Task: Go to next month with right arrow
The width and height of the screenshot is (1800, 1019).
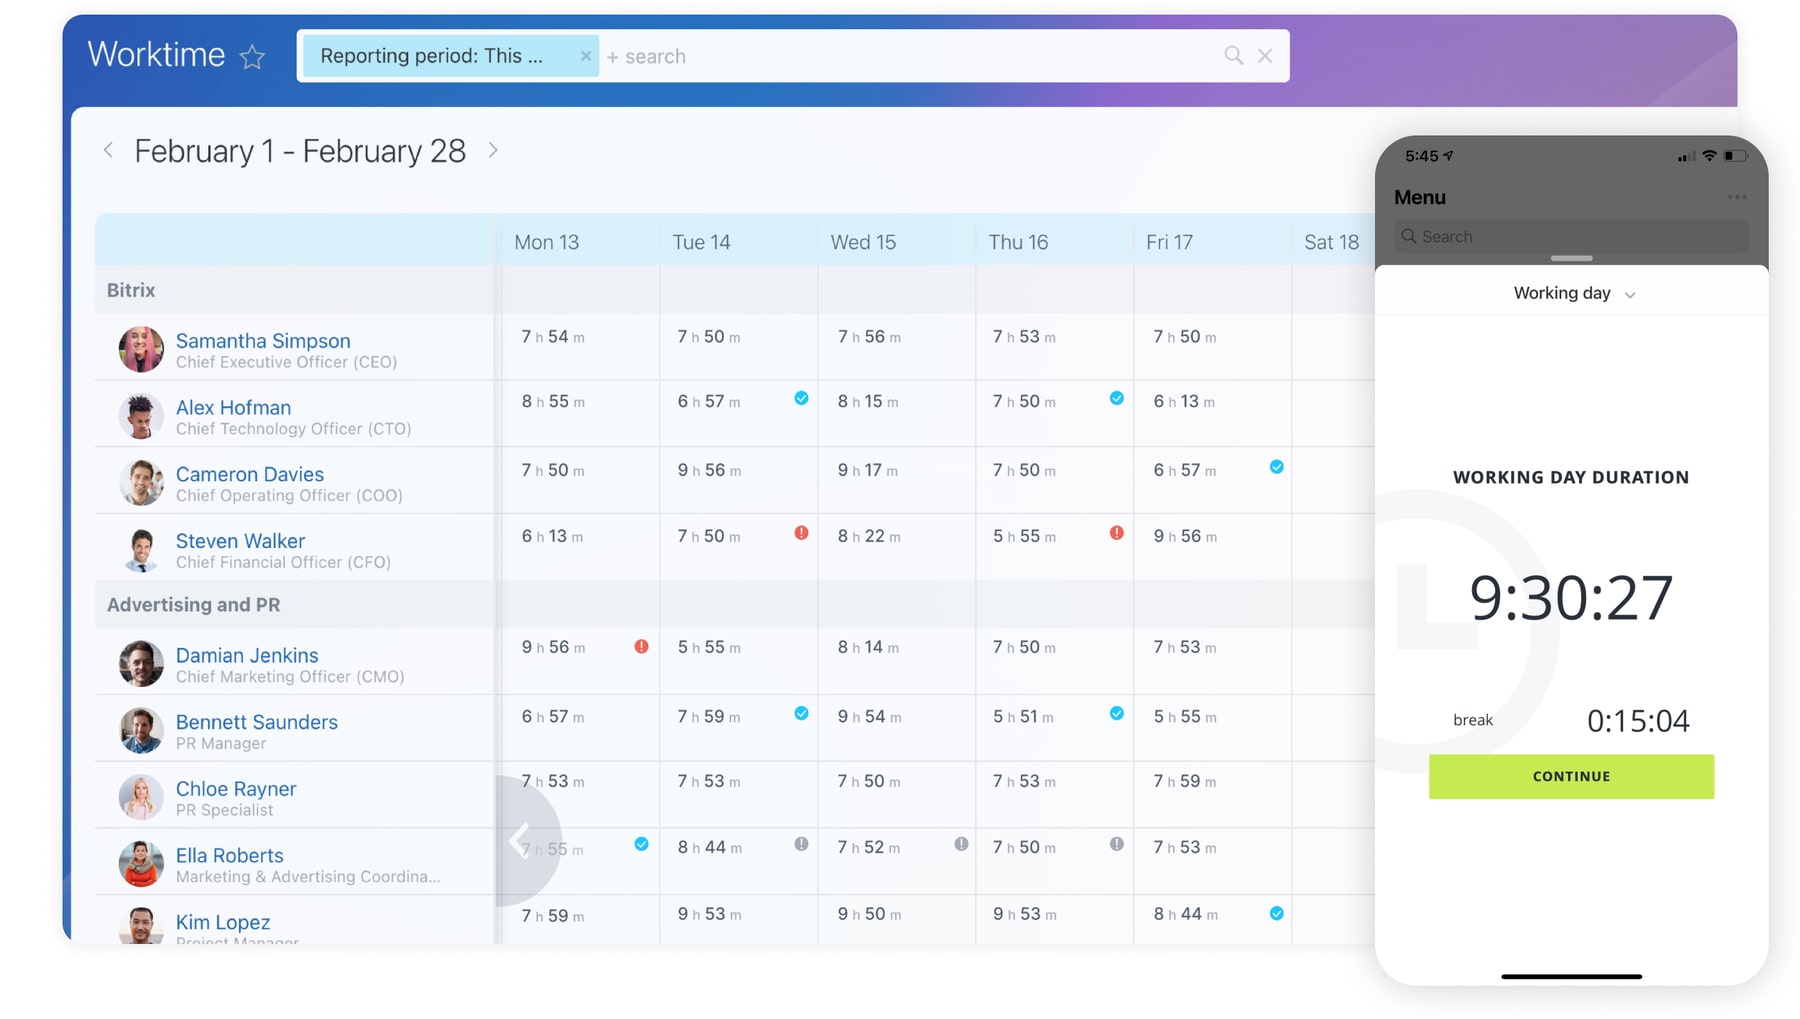Action: coord(493,151)
